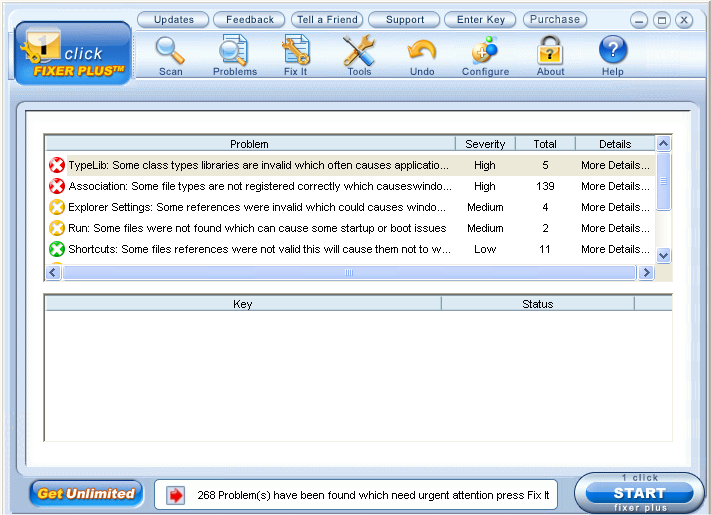Click the red arrow icon in status bar
Viewport: 711px width, 515px height.
pyautogui.click(x=175, y=495)
